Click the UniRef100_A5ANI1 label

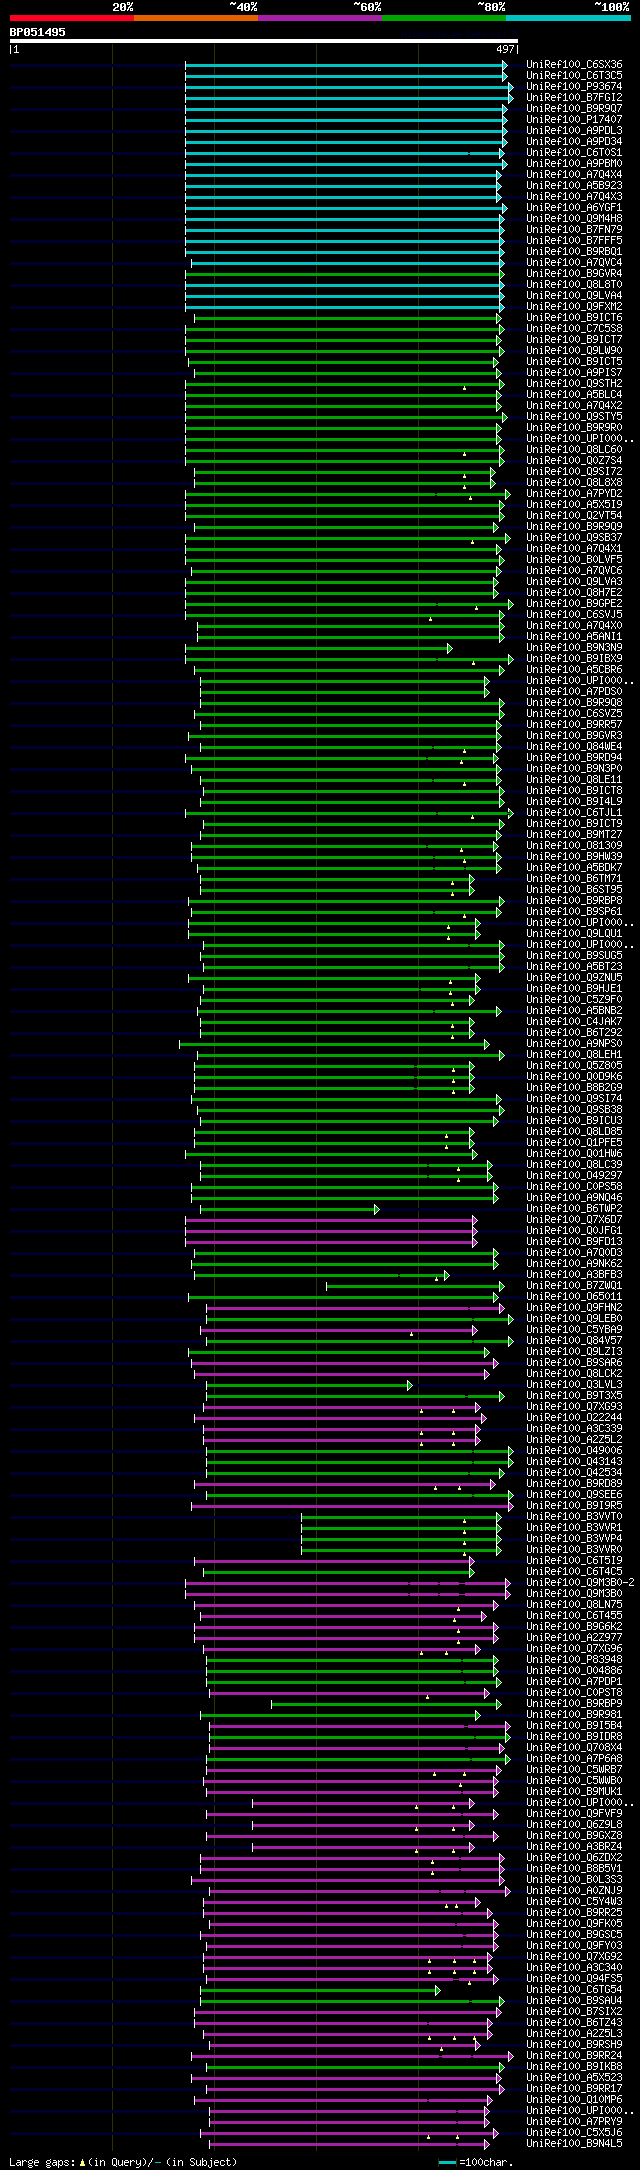pyautogui.click(x=574, y=637)
